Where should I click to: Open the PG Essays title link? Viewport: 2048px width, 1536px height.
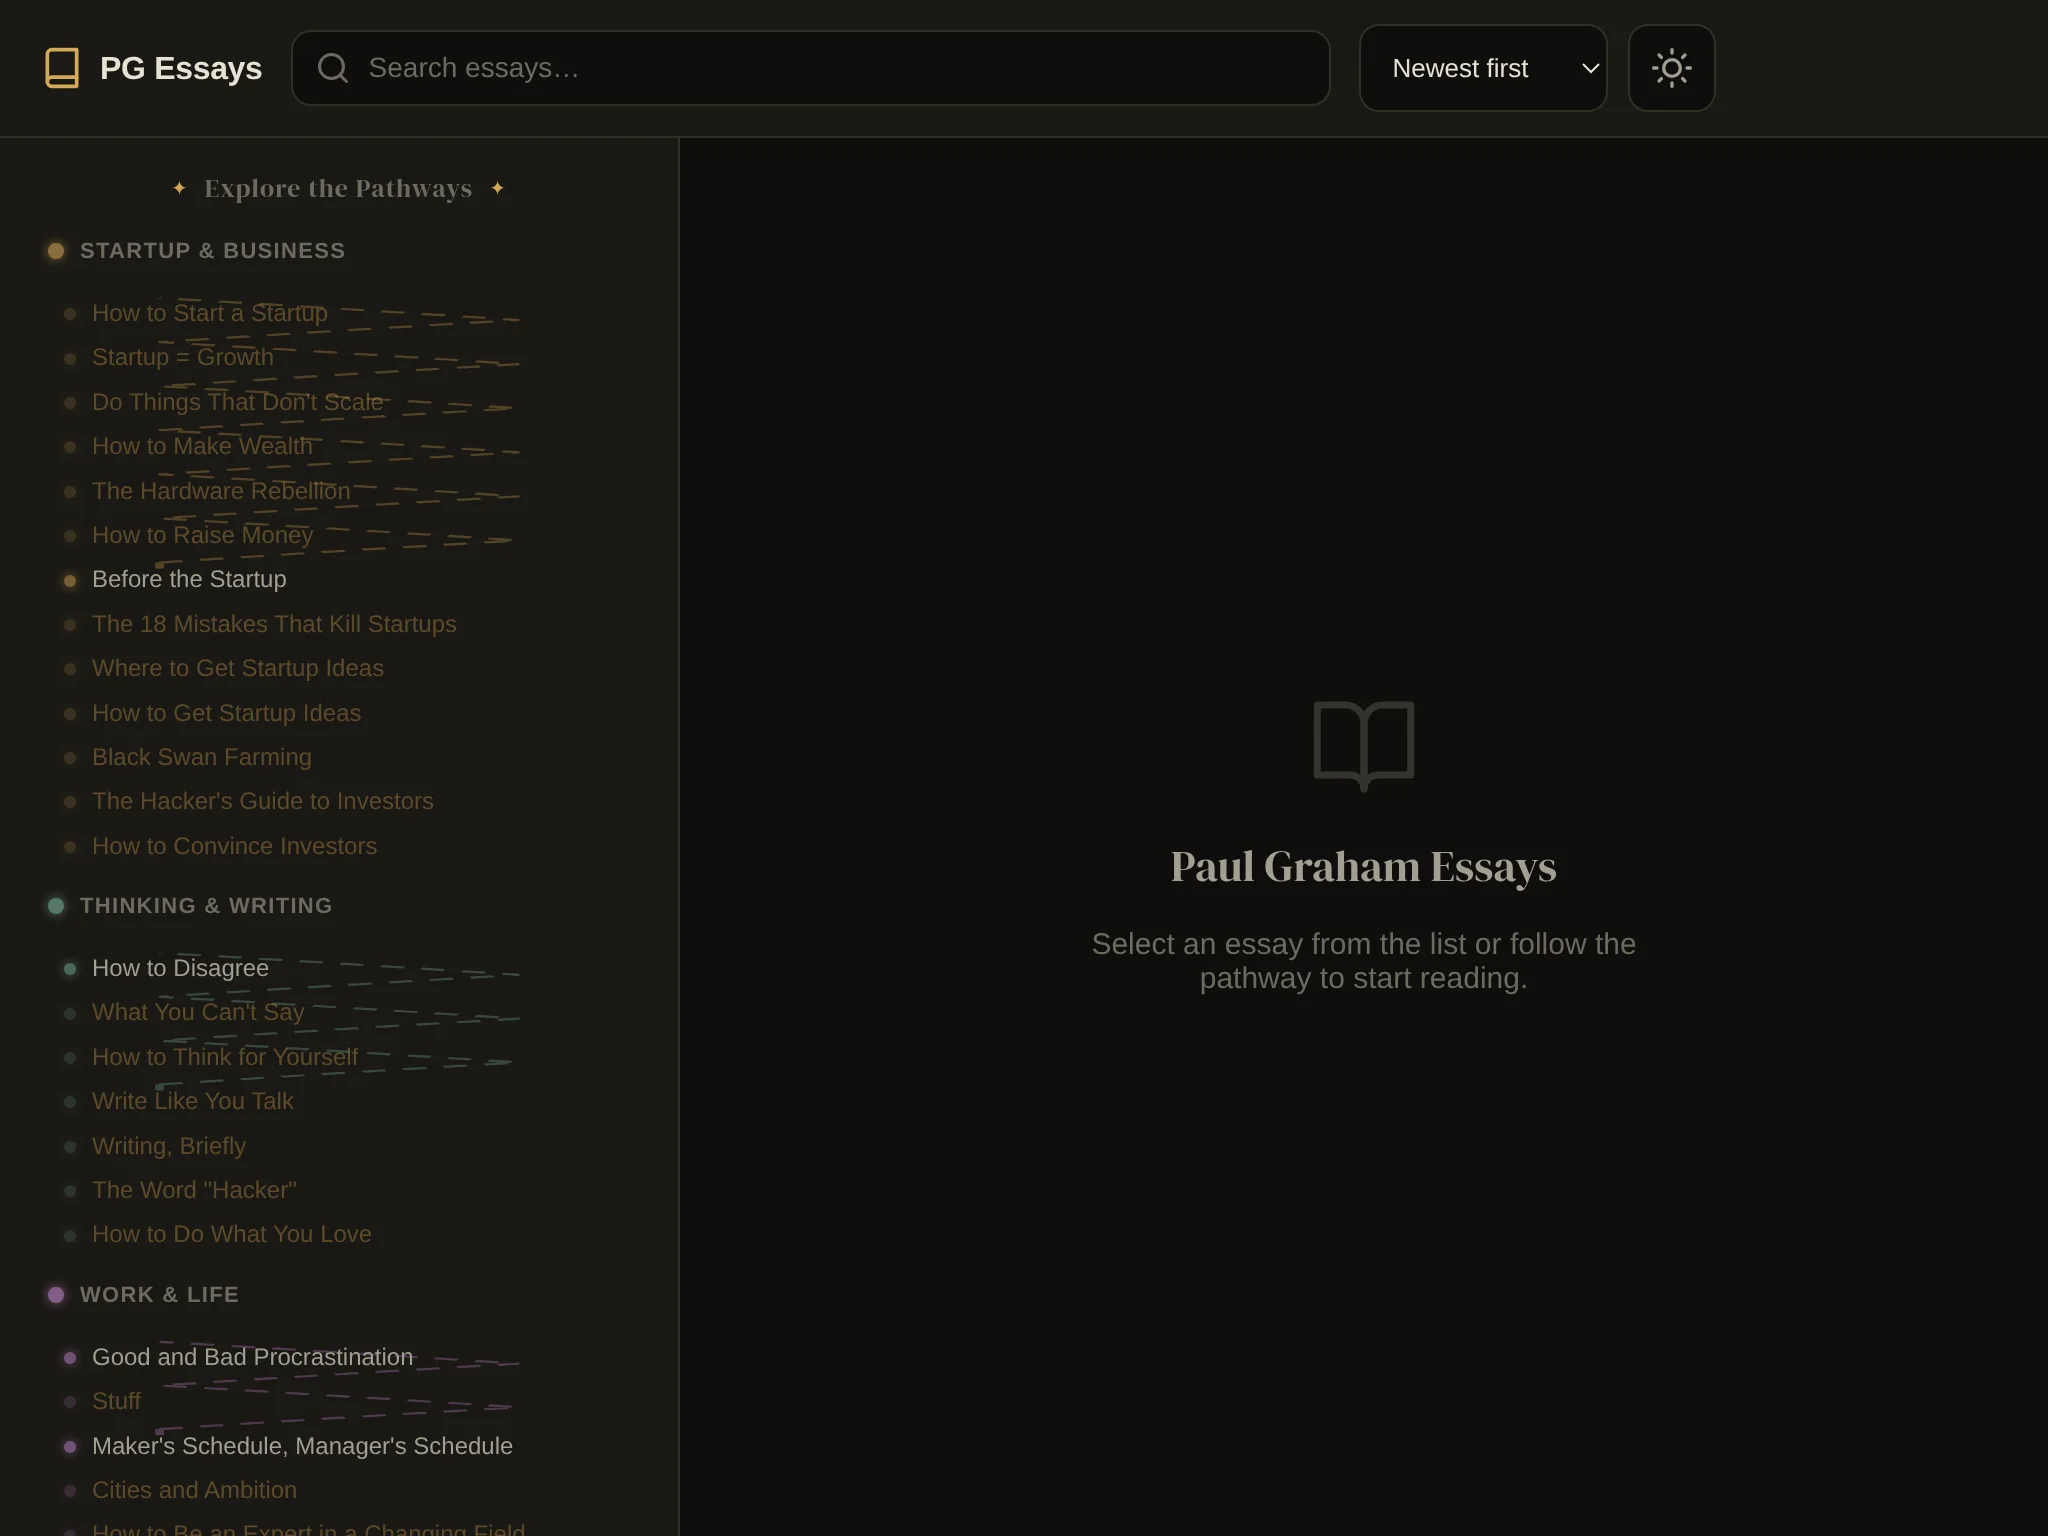click(x=181, y=68)
